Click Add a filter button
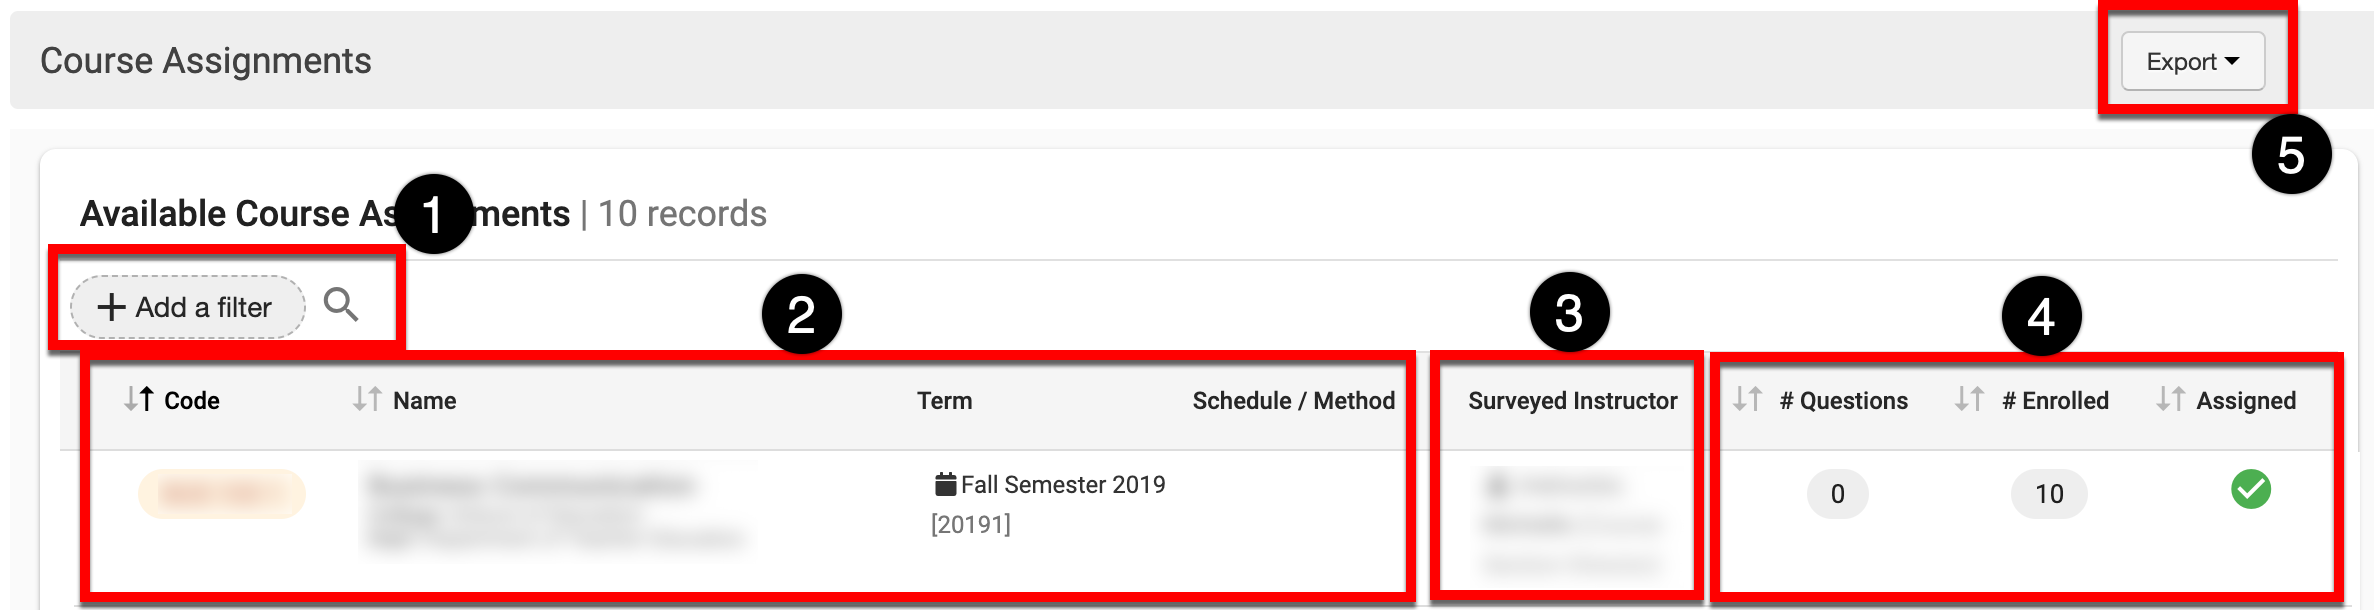Viewport: 2374px width, 610px height. (187, 307)
